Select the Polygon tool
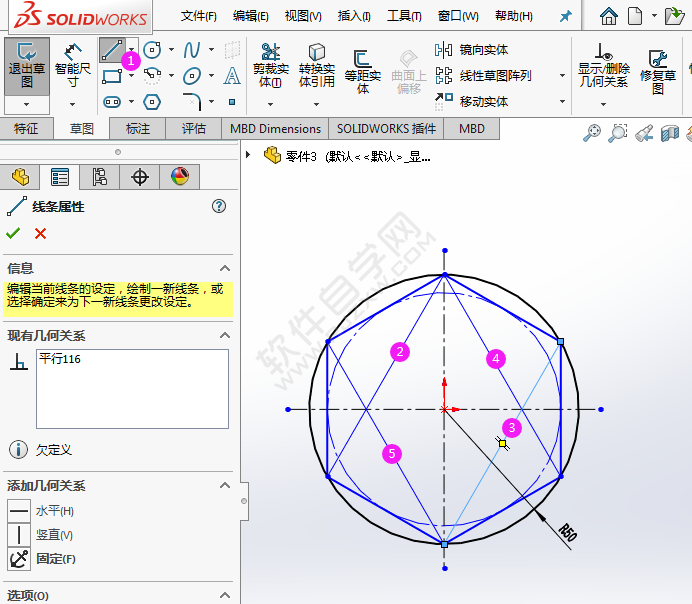This screenshot has width=692, height=604. [x=152, y=102]
